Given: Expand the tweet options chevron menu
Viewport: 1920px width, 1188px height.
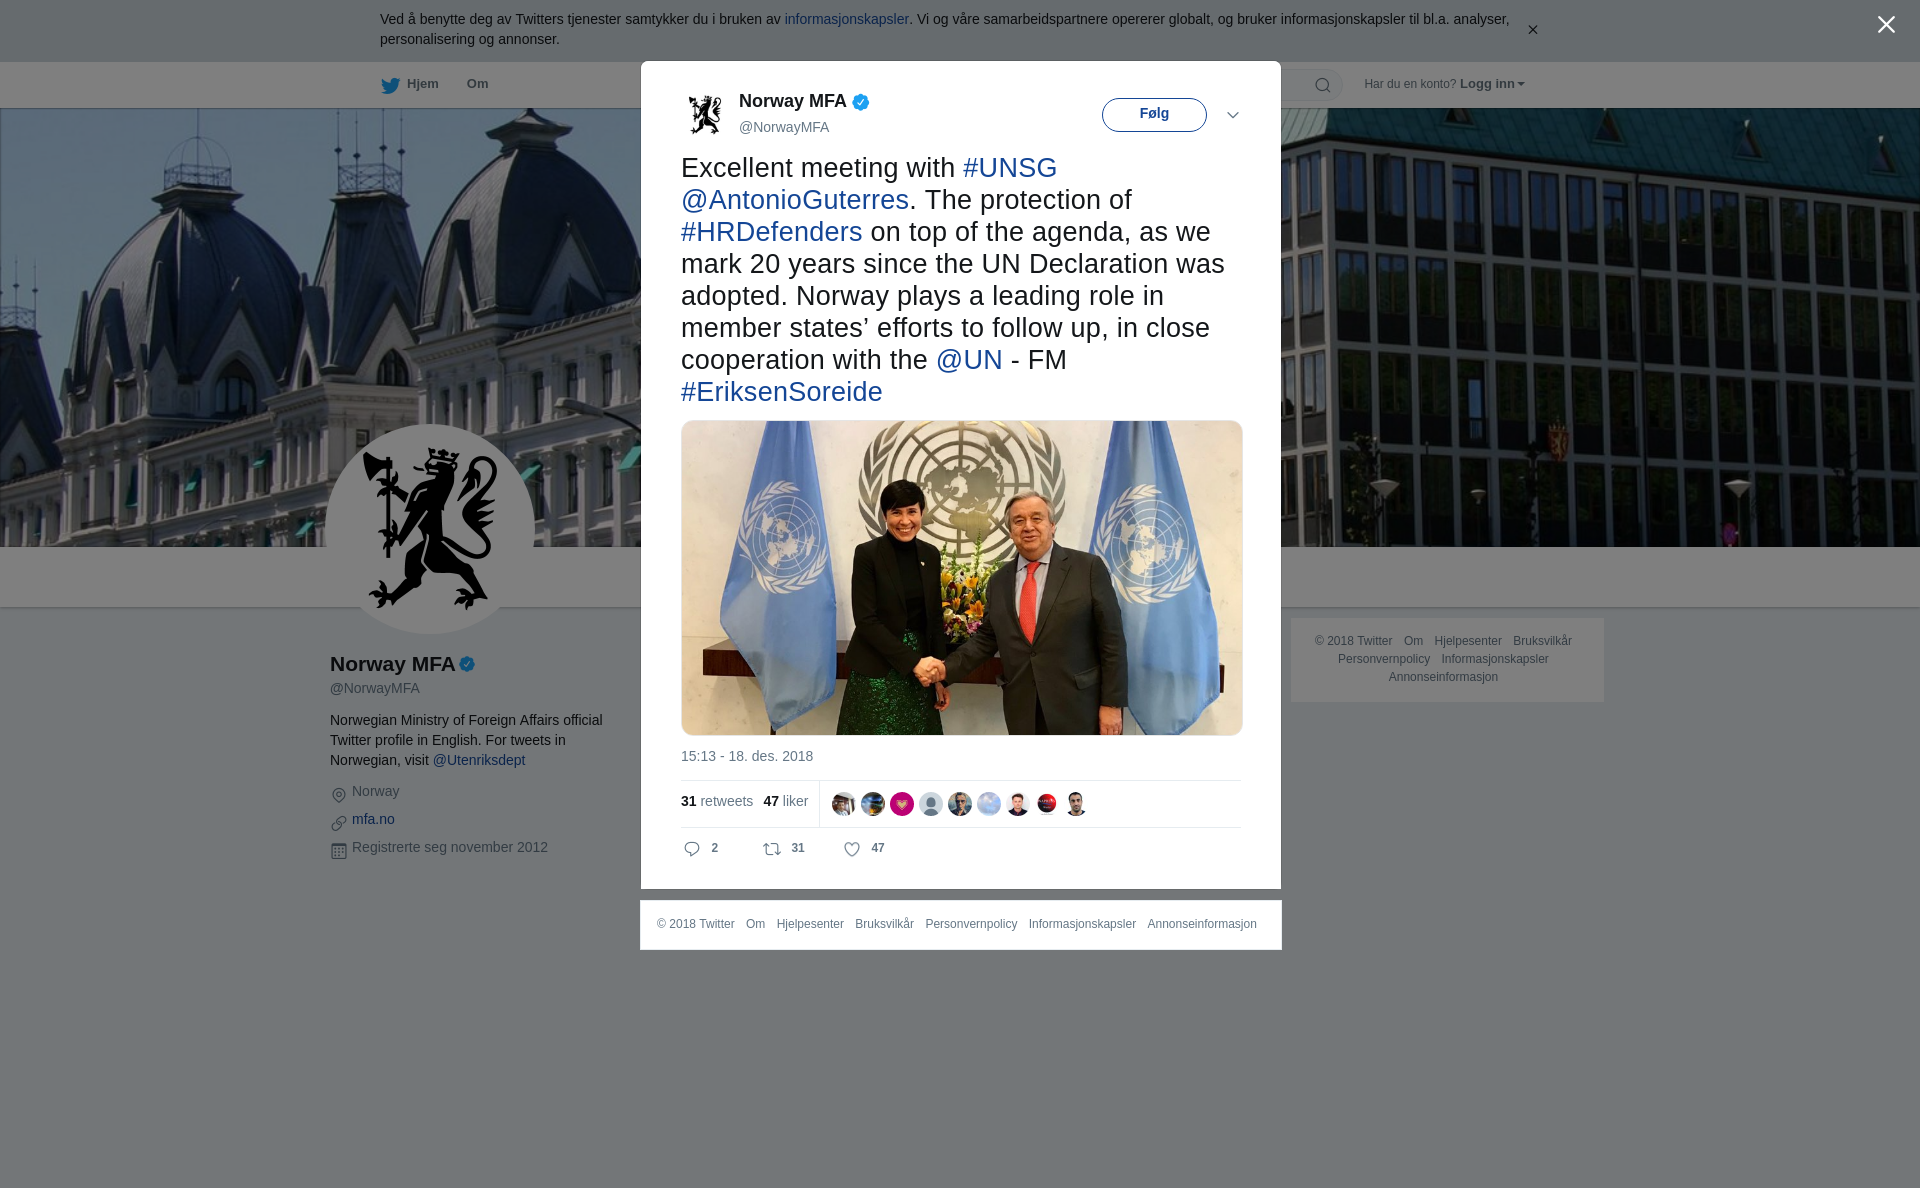Looking at the screenshot, I should (1233, 115).
